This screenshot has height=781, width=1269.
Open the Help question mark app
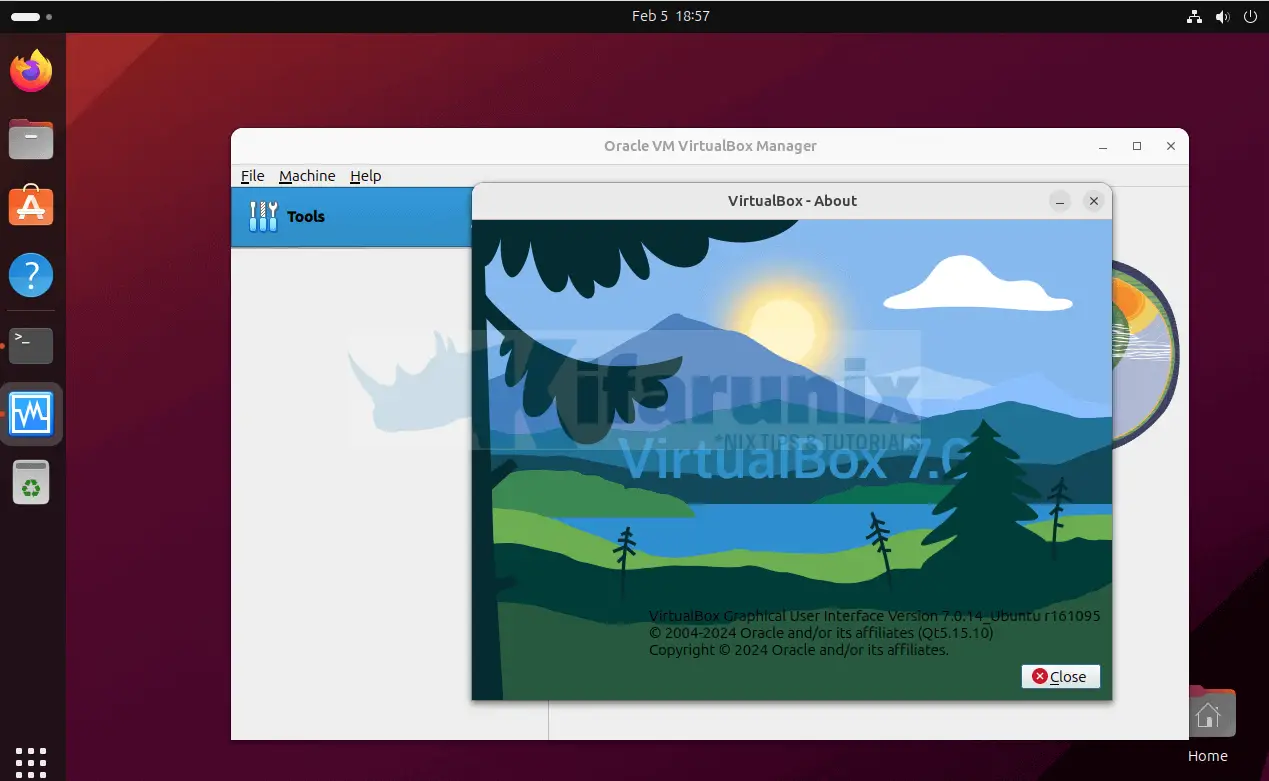[x=31, y=275]
